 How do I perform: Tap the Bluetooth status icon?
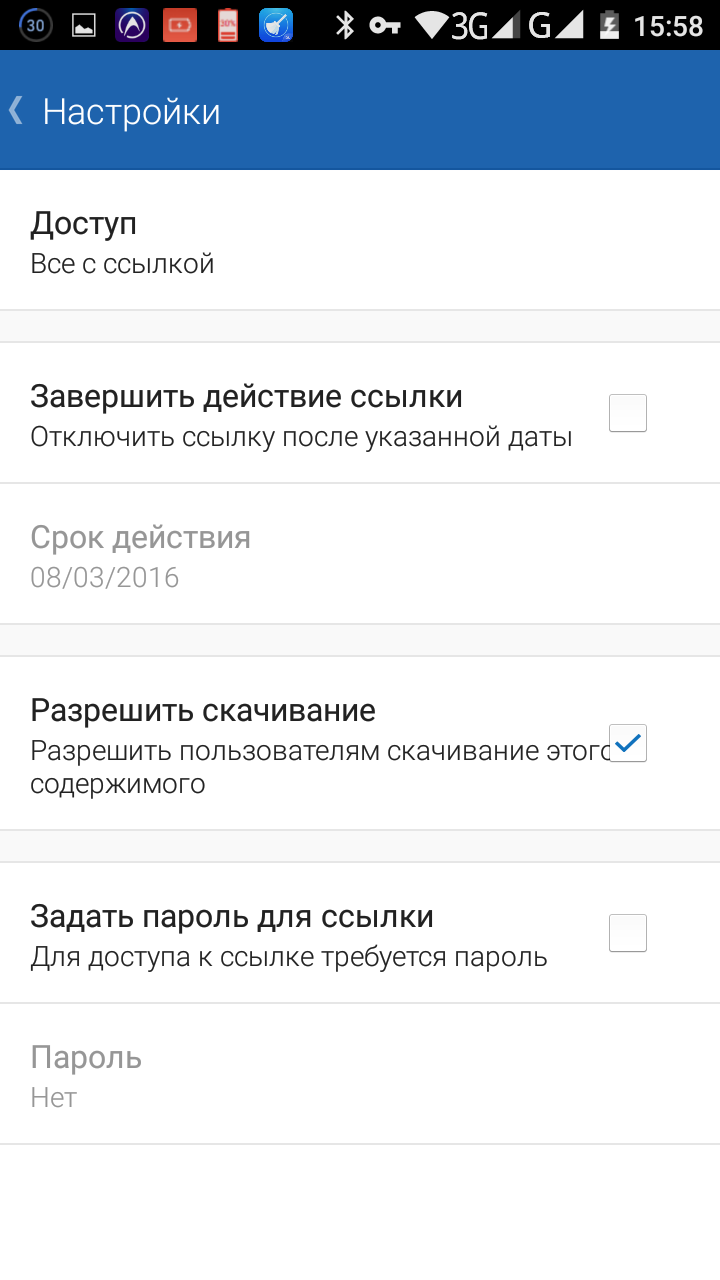pyautogui.click(x=345, y=25)
